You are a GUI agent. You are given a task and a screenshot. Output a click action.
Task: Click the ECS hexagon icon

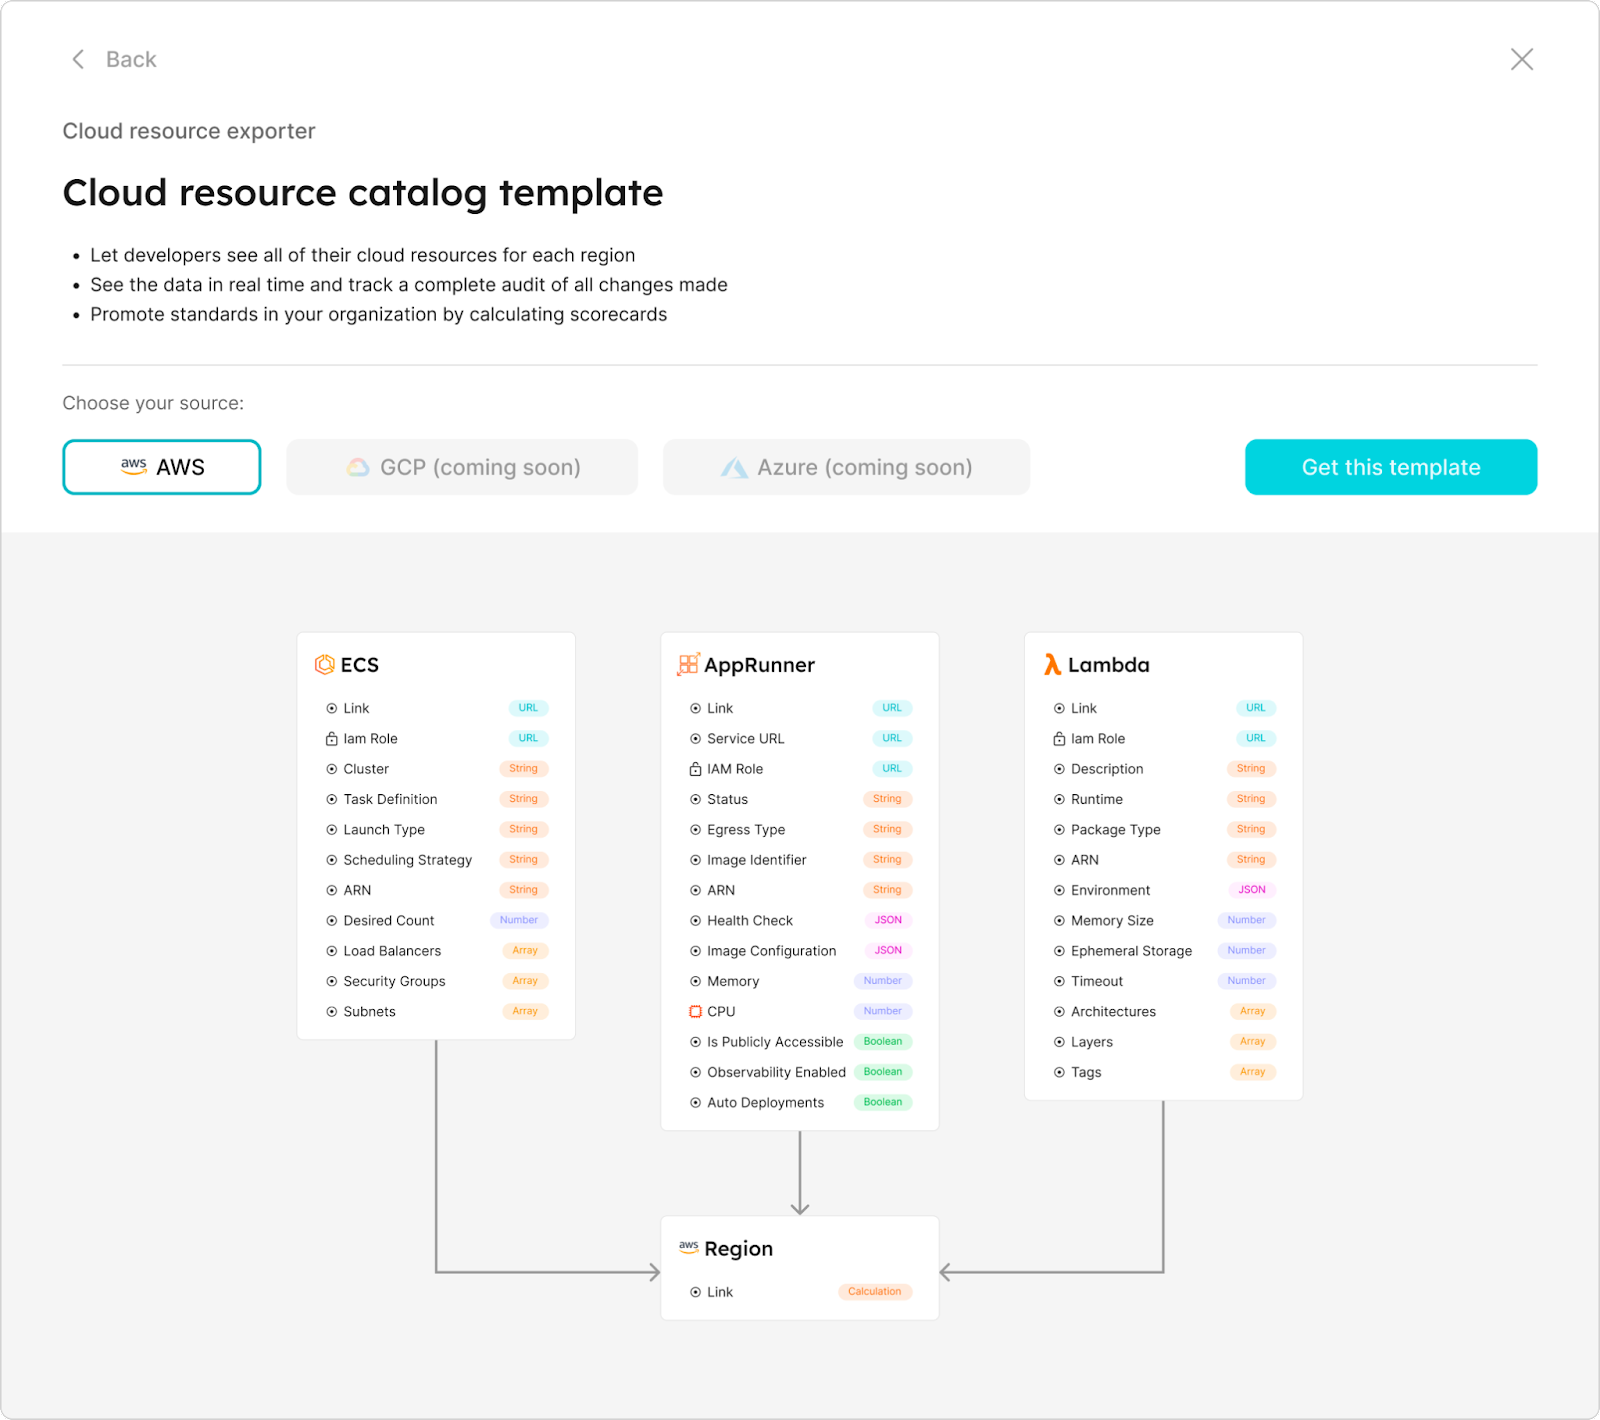pyautogui.click(x=325, y=665)
